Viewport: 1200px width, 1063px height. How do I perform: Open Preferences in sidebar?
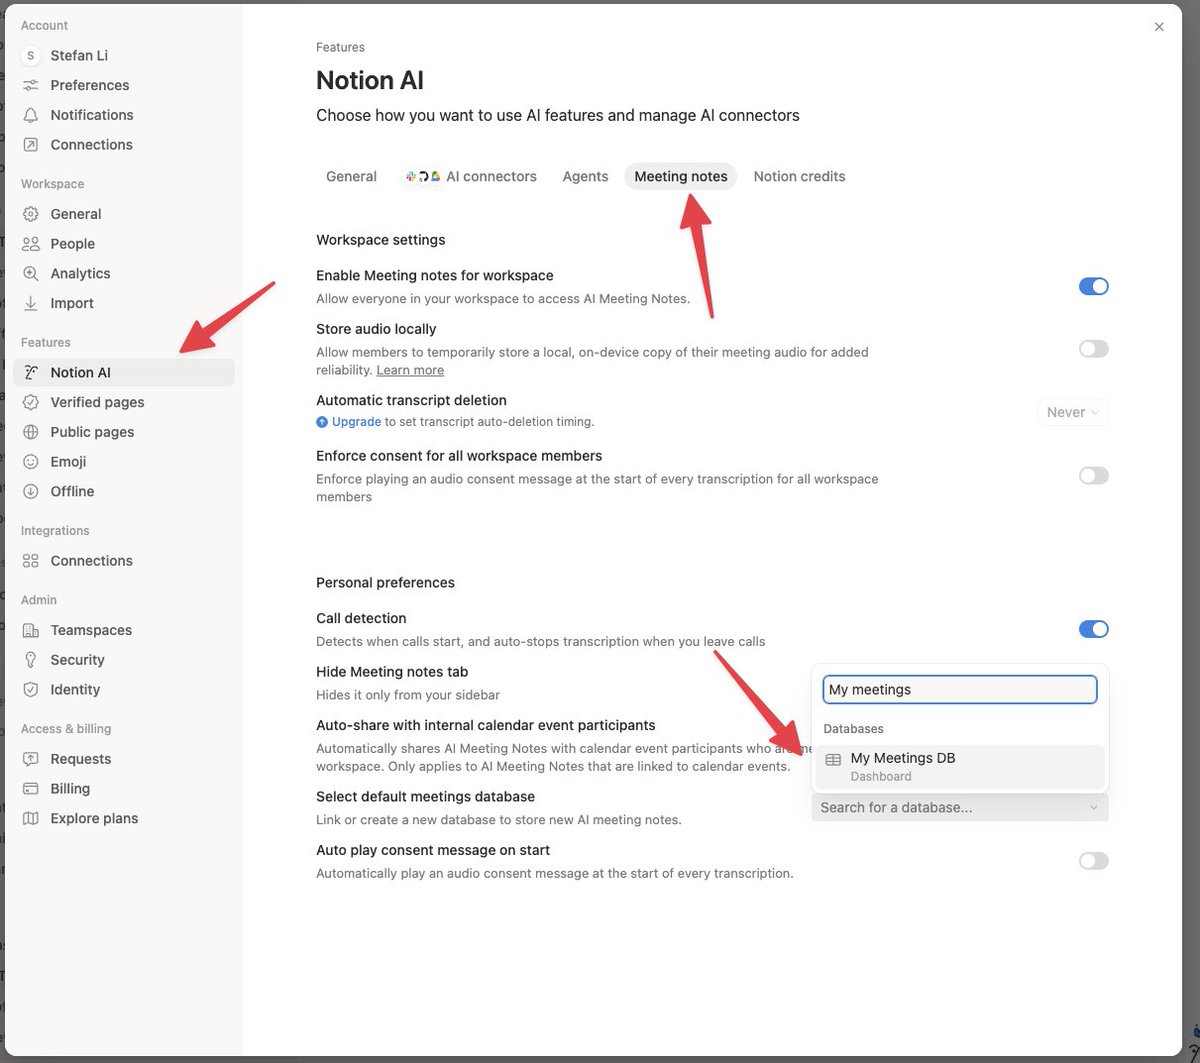tap(124, 85)
